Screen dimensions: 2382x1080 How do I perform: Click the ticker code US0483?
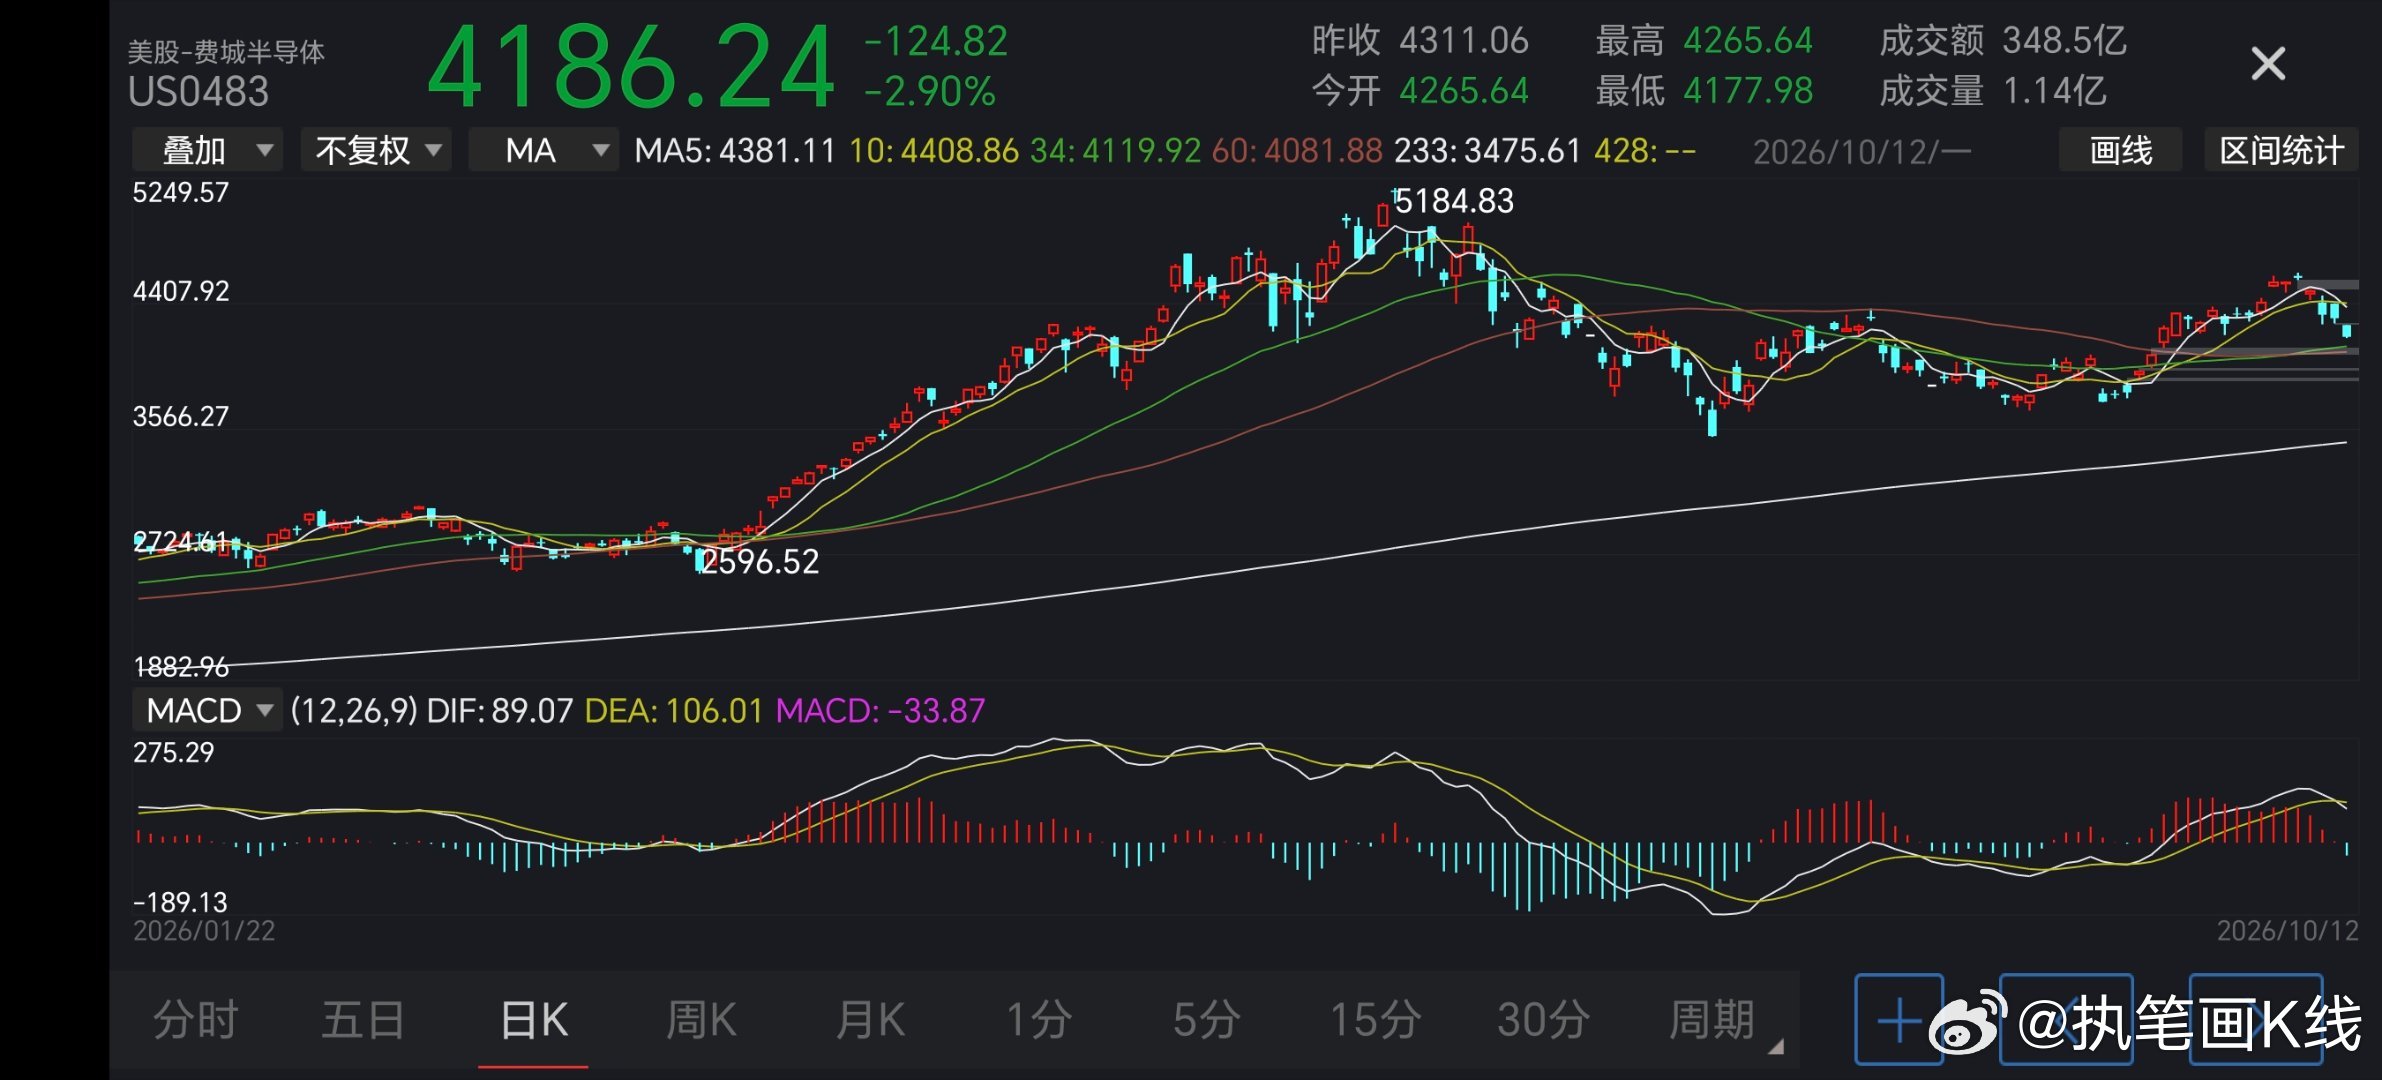click(199, 92)
